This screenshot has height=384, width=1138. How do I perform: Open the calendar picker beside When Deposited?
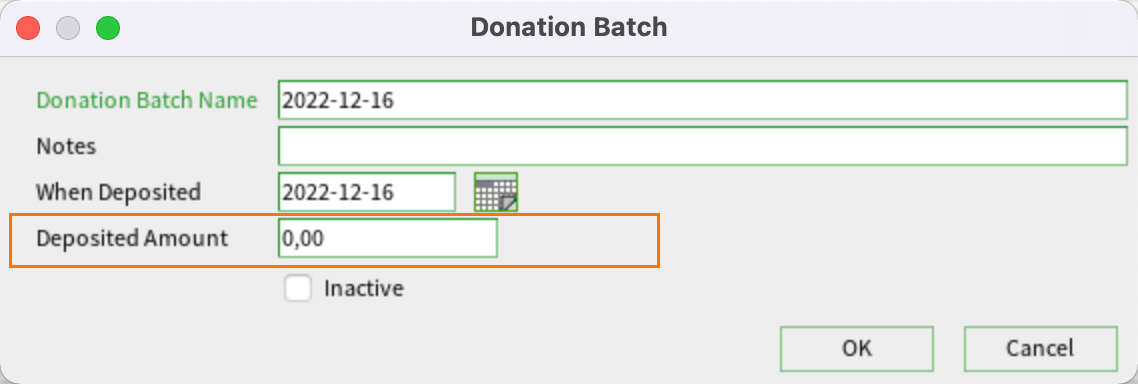click(x=496, y=192)
